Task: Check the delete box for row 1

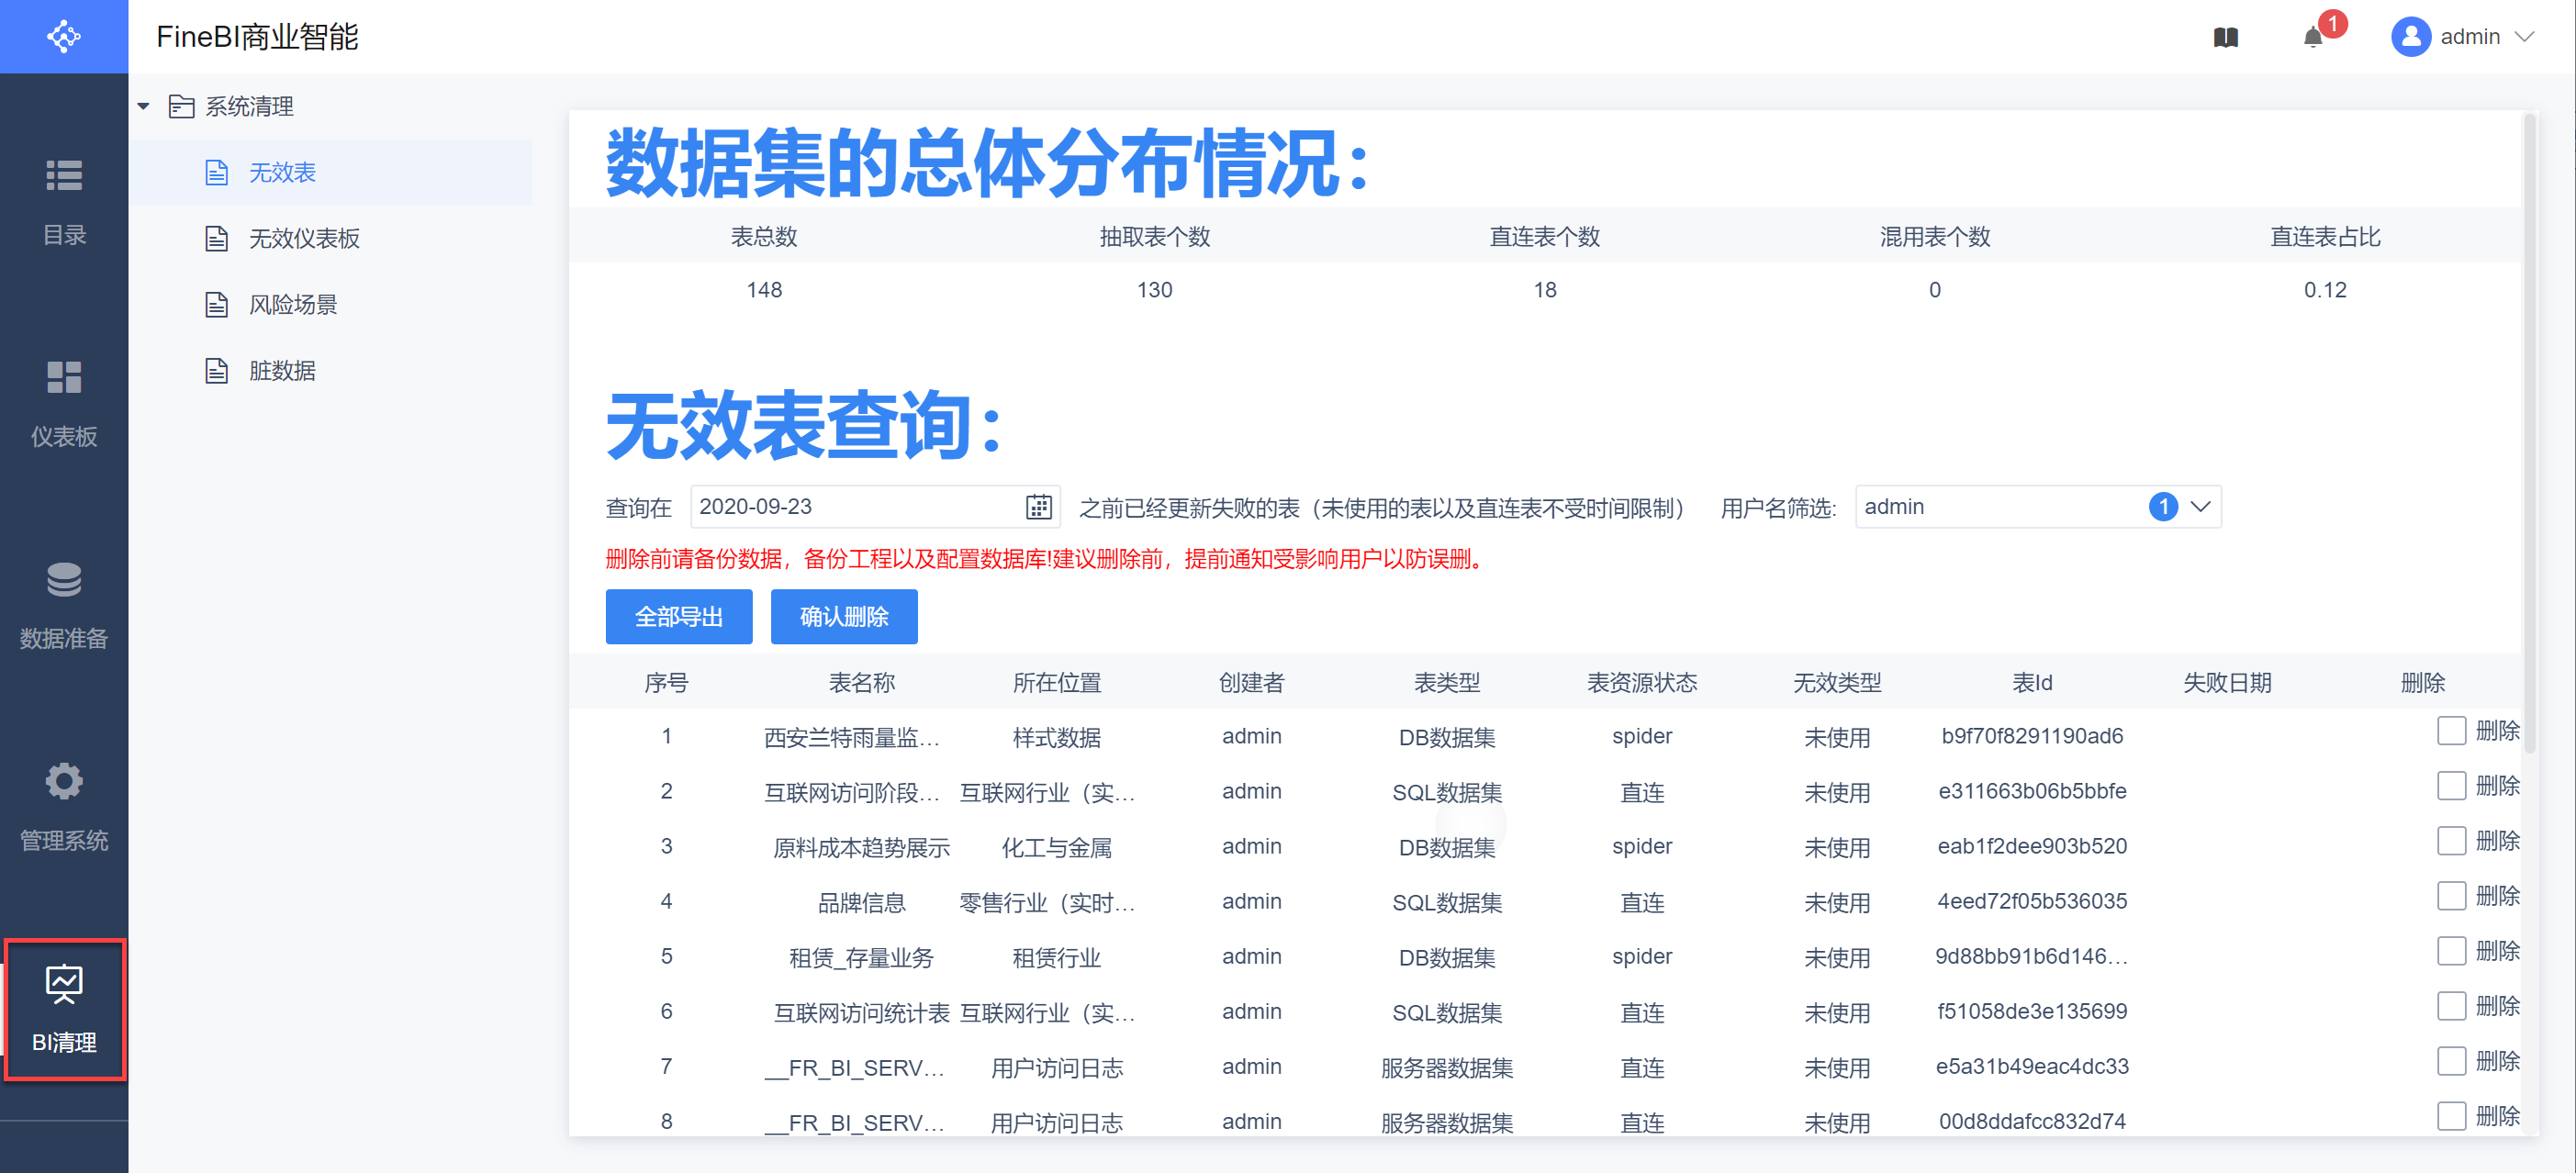Action: [2450, 731]
